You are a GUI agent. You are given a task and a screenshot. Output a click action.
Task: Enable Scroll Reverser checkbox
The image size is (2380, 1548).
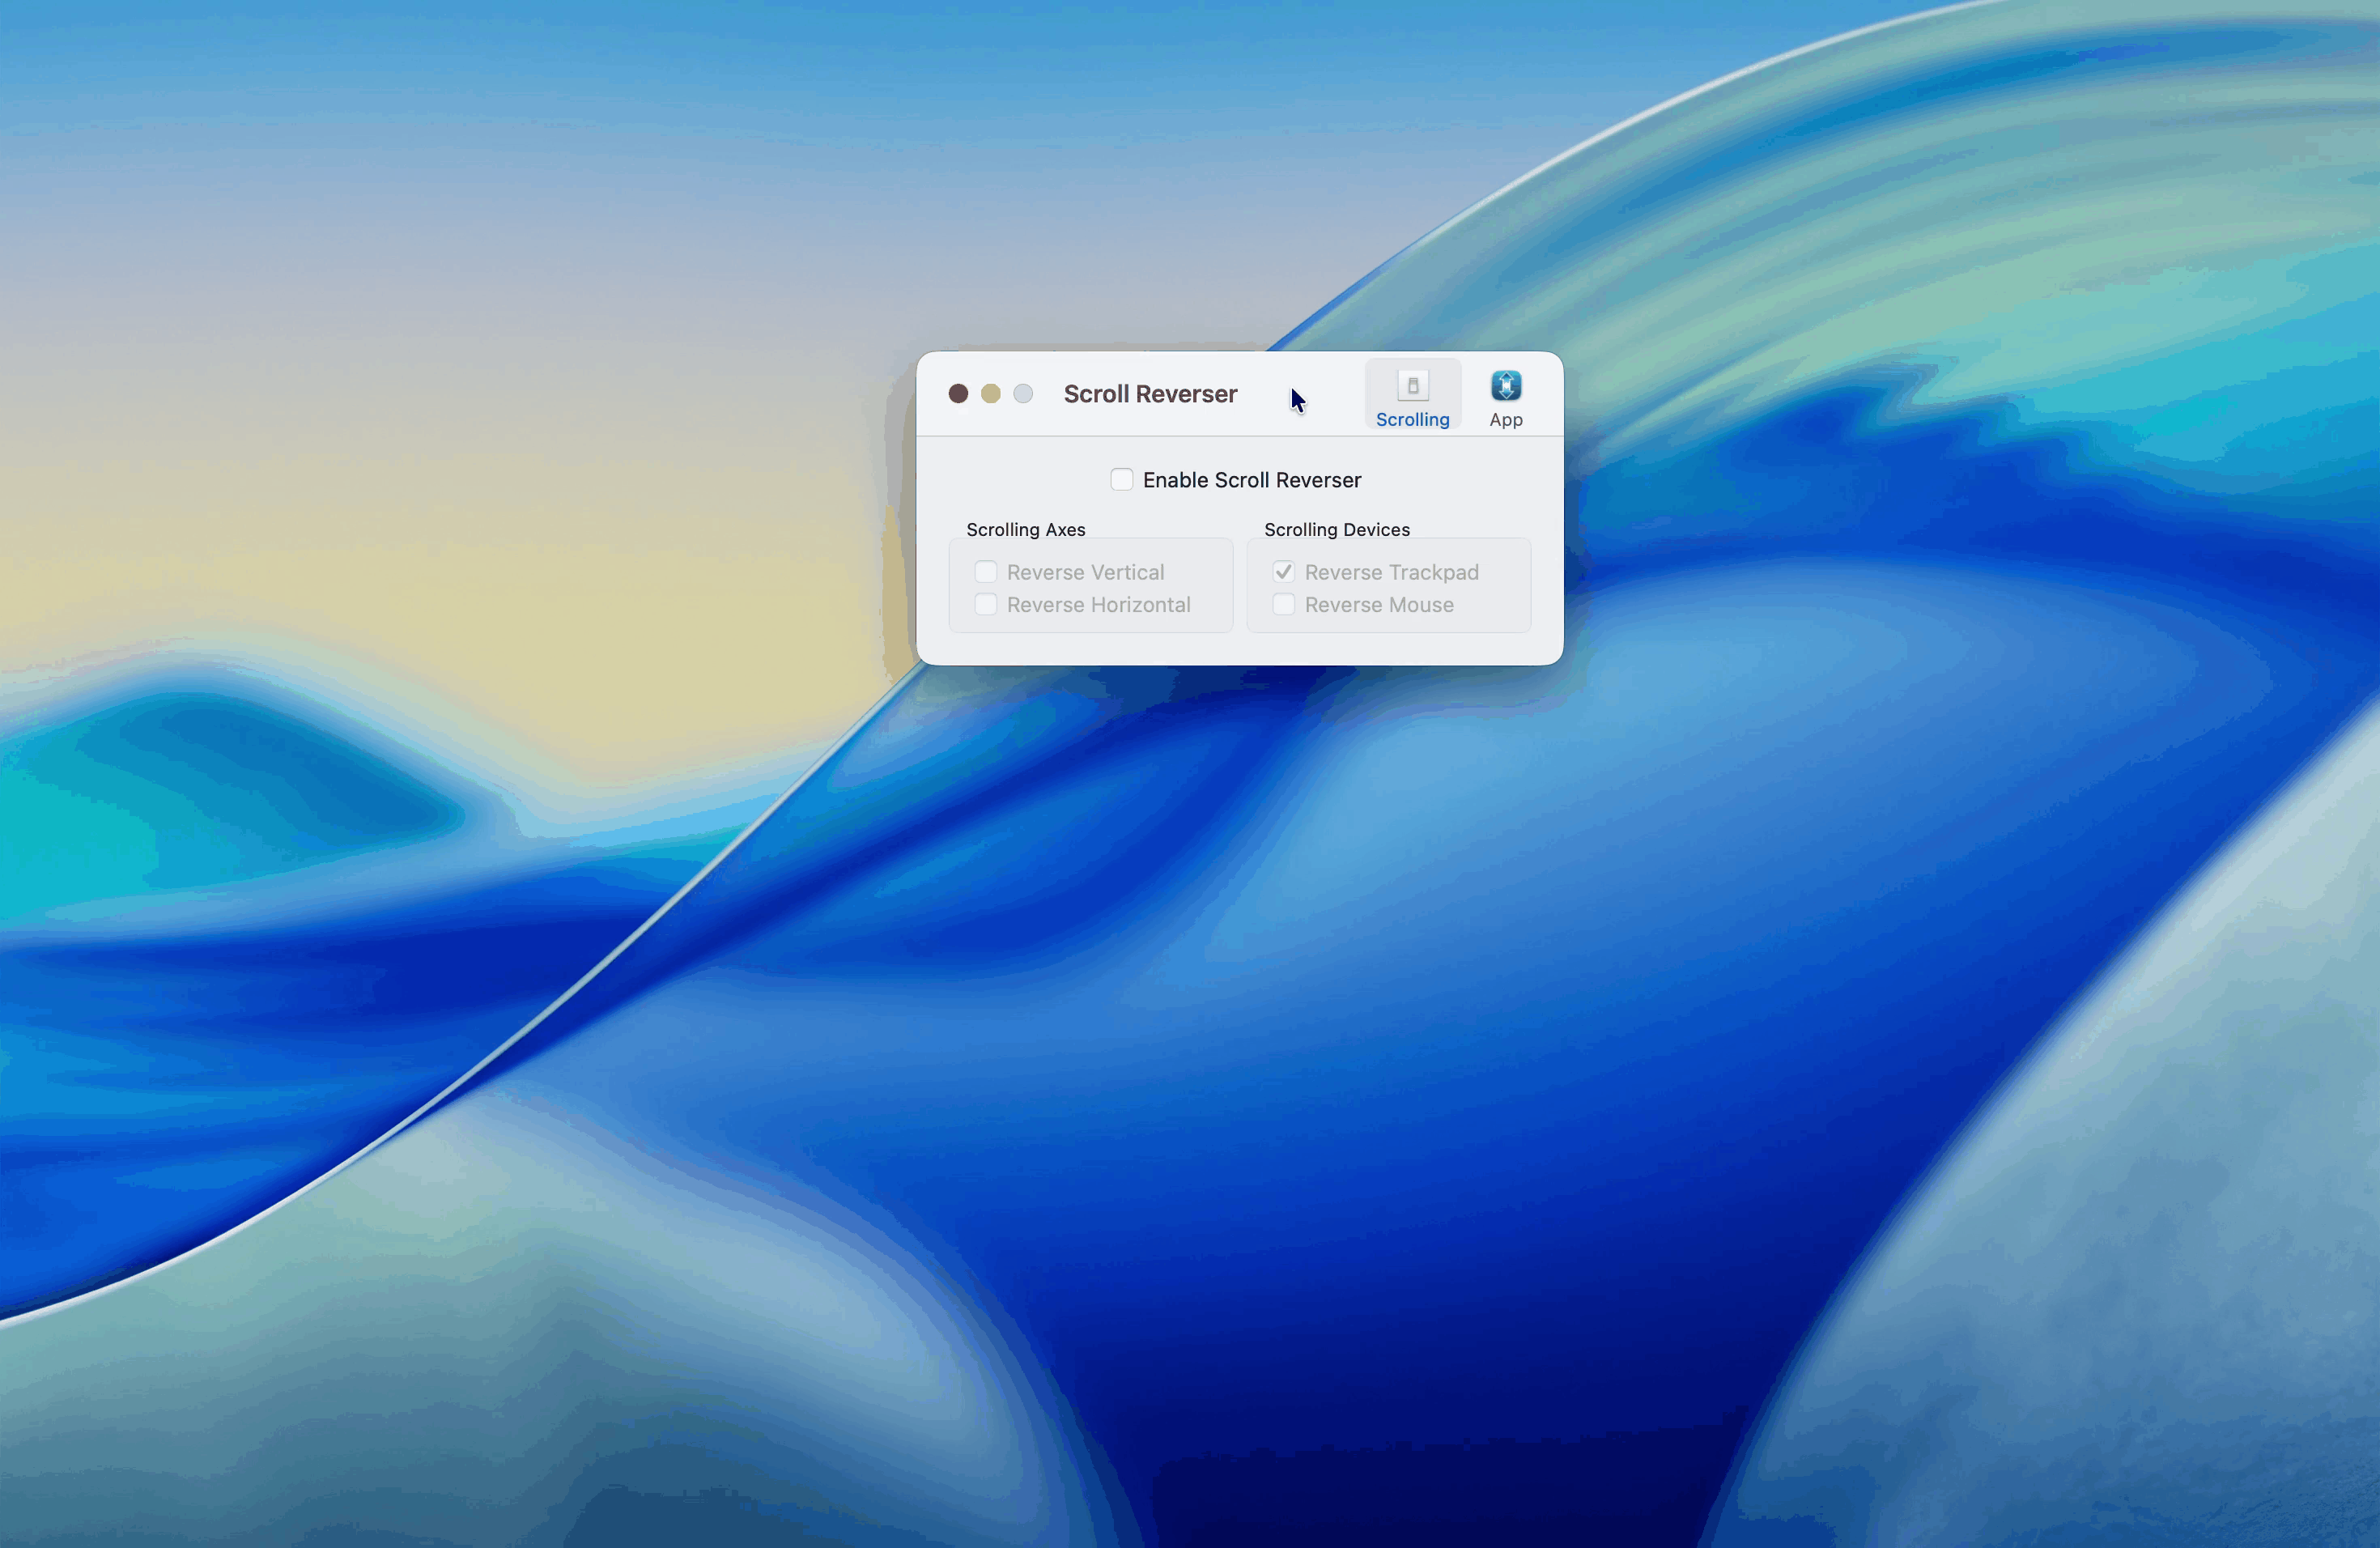pyautogui.click(x=1121, y=480)
